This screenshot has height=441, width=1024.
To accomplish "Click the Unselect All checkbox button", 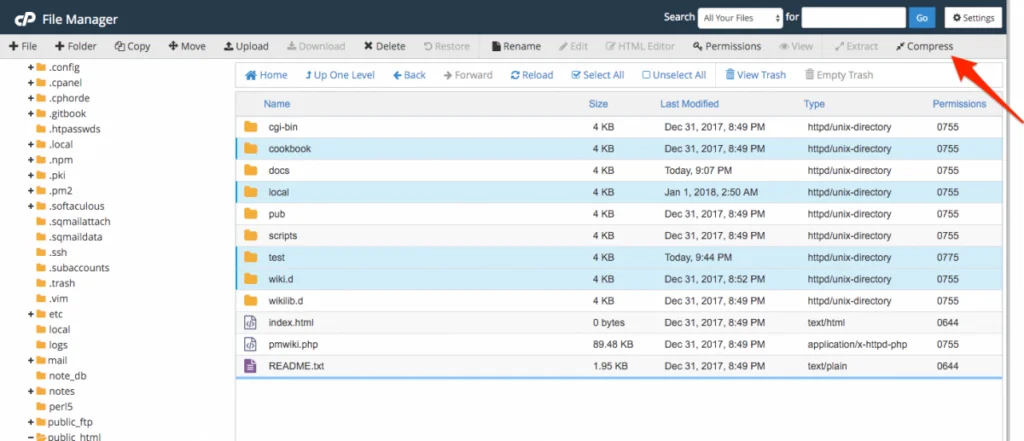I will point(674,75).
